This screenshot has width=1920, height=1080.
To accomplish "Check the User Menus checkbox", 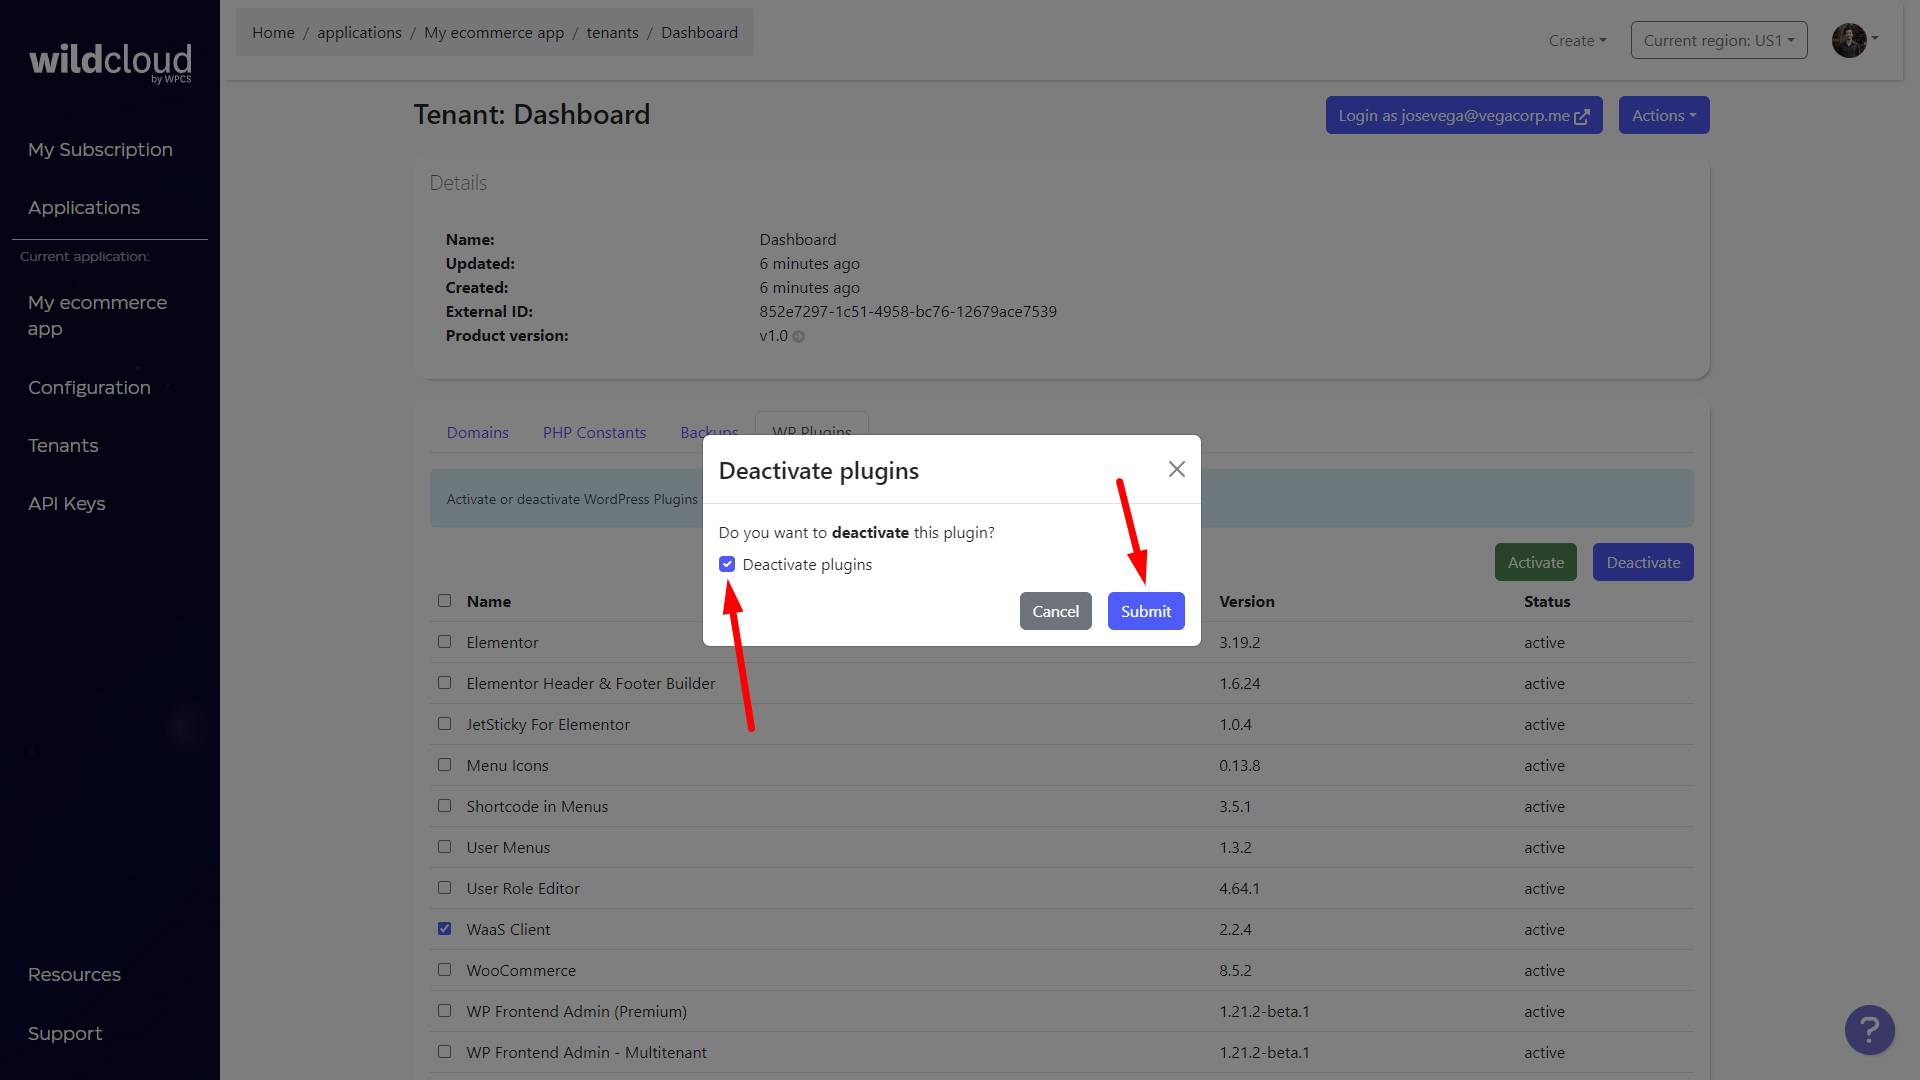I will 444,847.
